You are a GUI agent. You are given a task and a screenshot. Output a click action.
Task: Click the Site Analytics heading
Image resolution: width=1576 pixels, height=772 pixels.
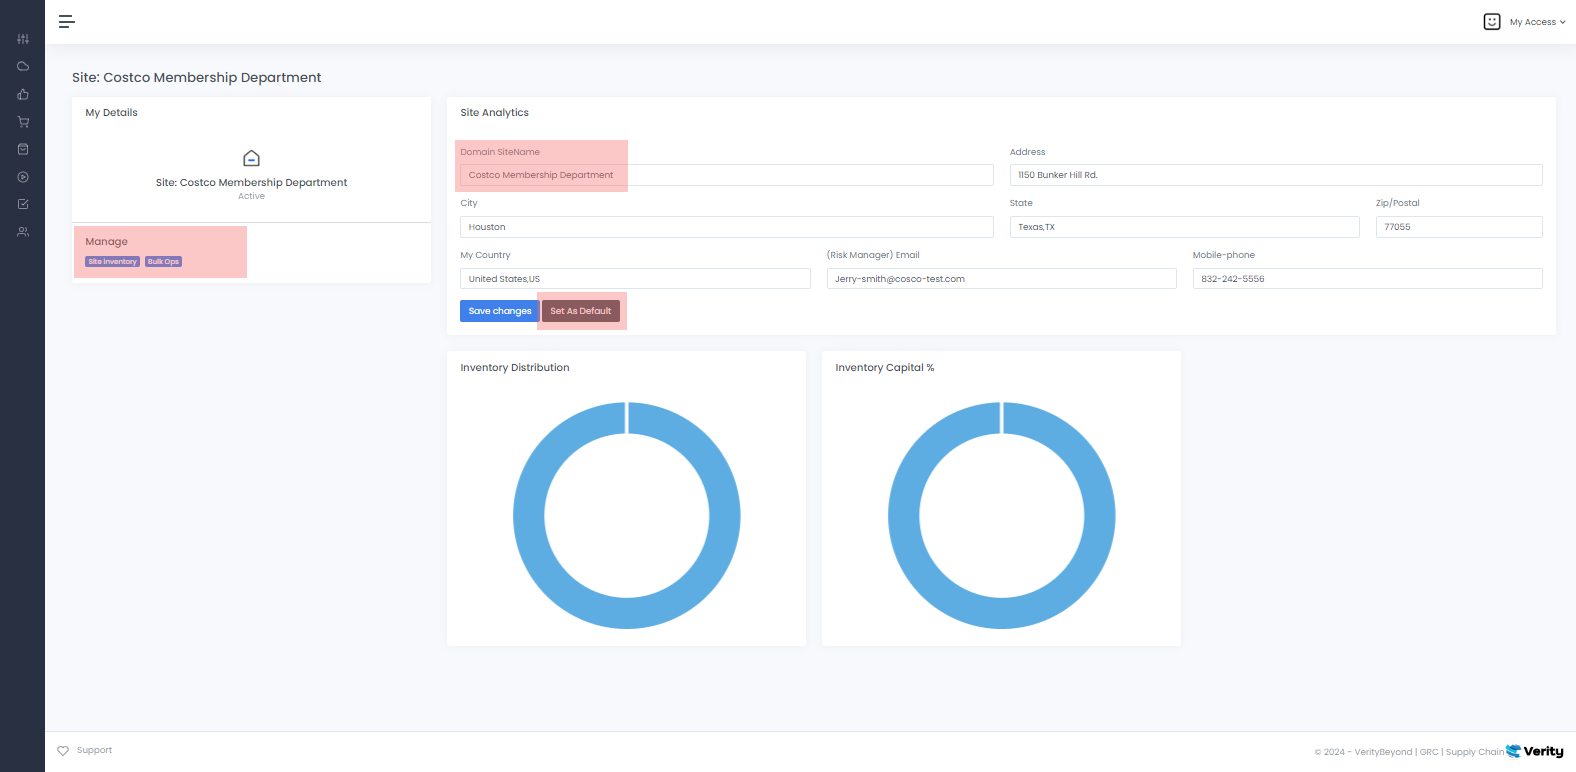[x=494, y=113]
